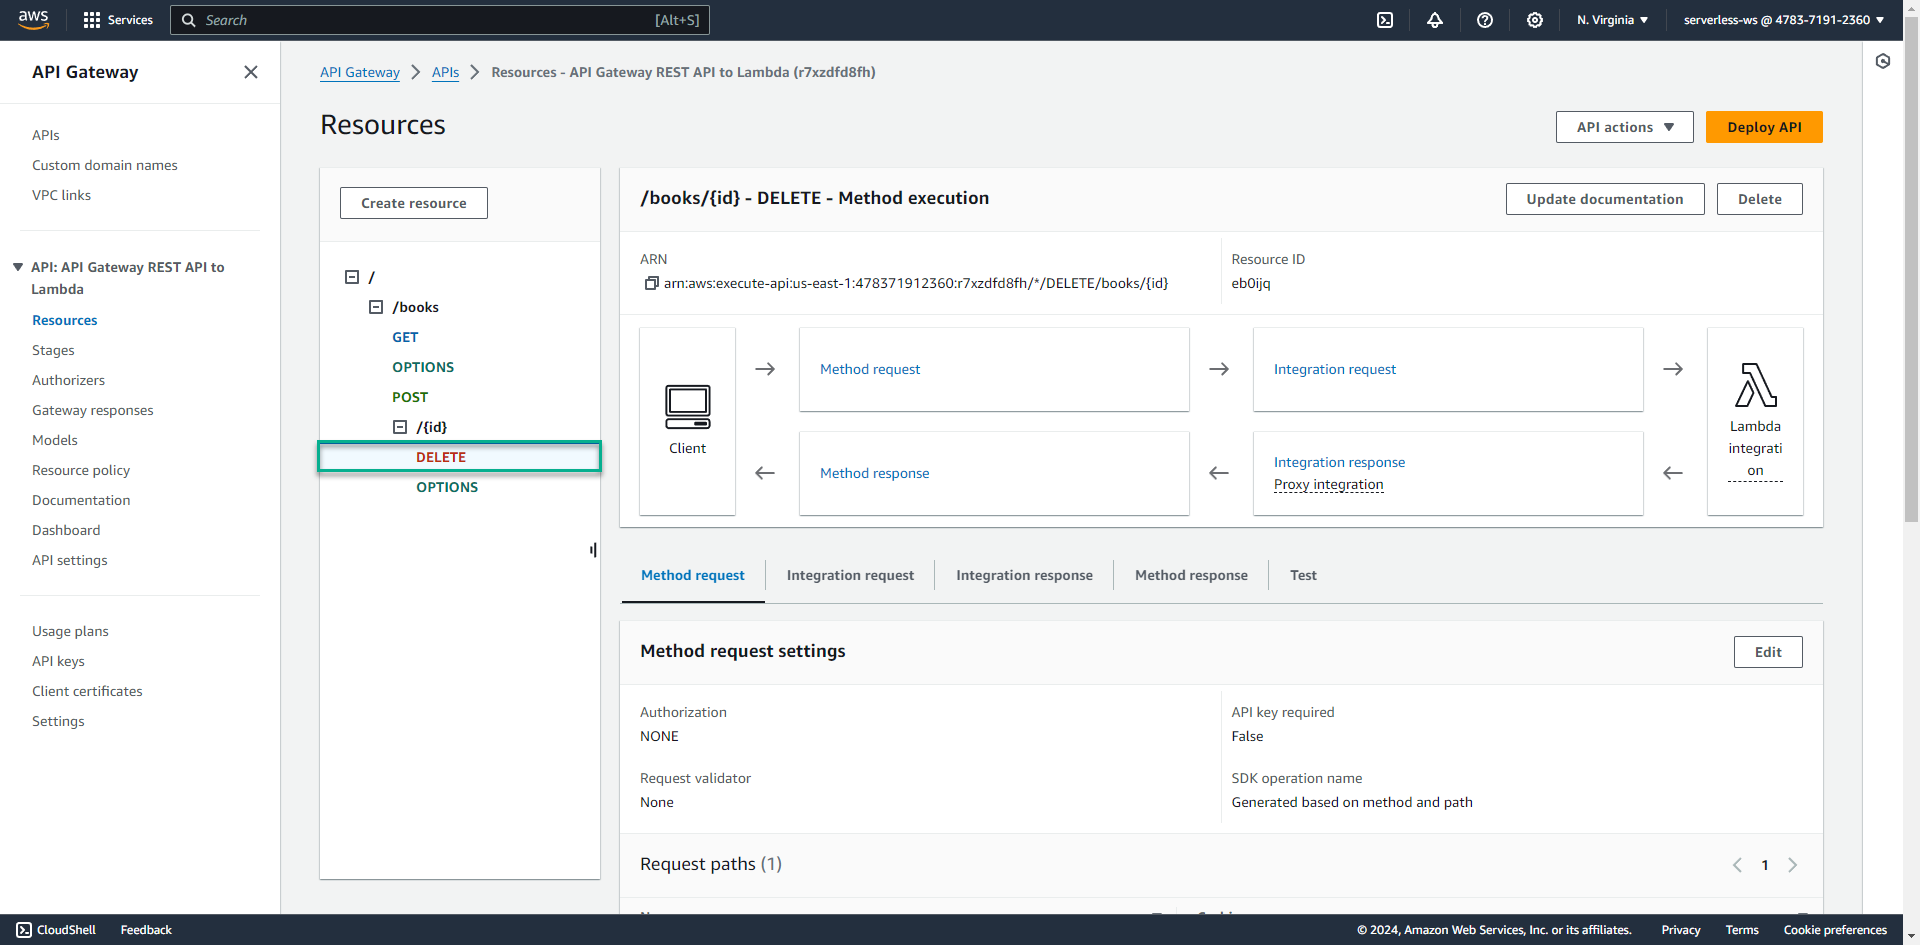Click the AWS search input field
The image size is (1920, 945).
[x=440, y=20]
